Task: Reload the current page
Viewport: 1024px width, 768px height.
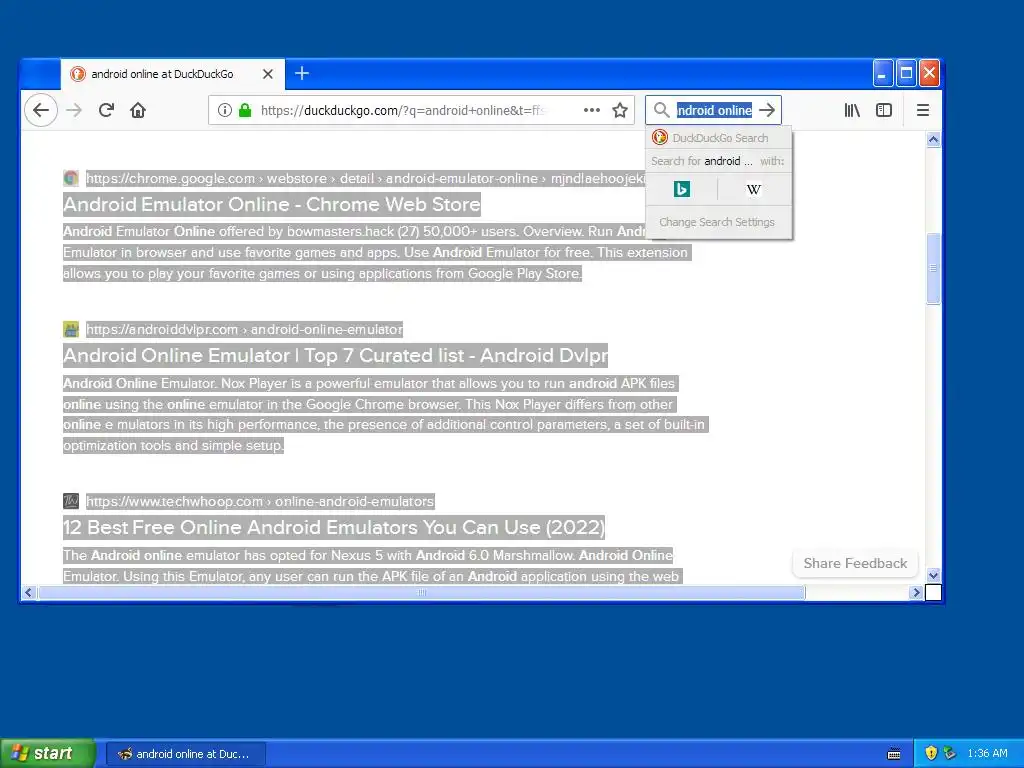Action: [106, 110]
